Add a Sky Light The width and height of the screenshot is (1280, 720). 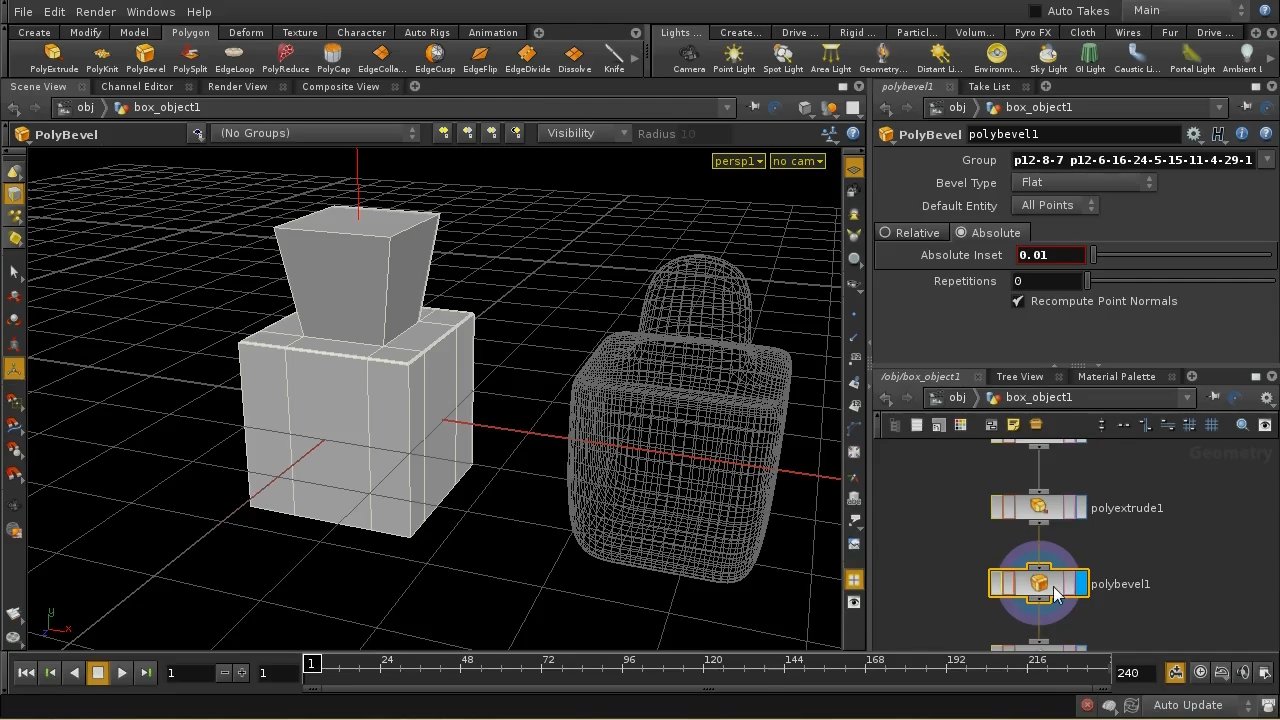tap(1049, 59)
